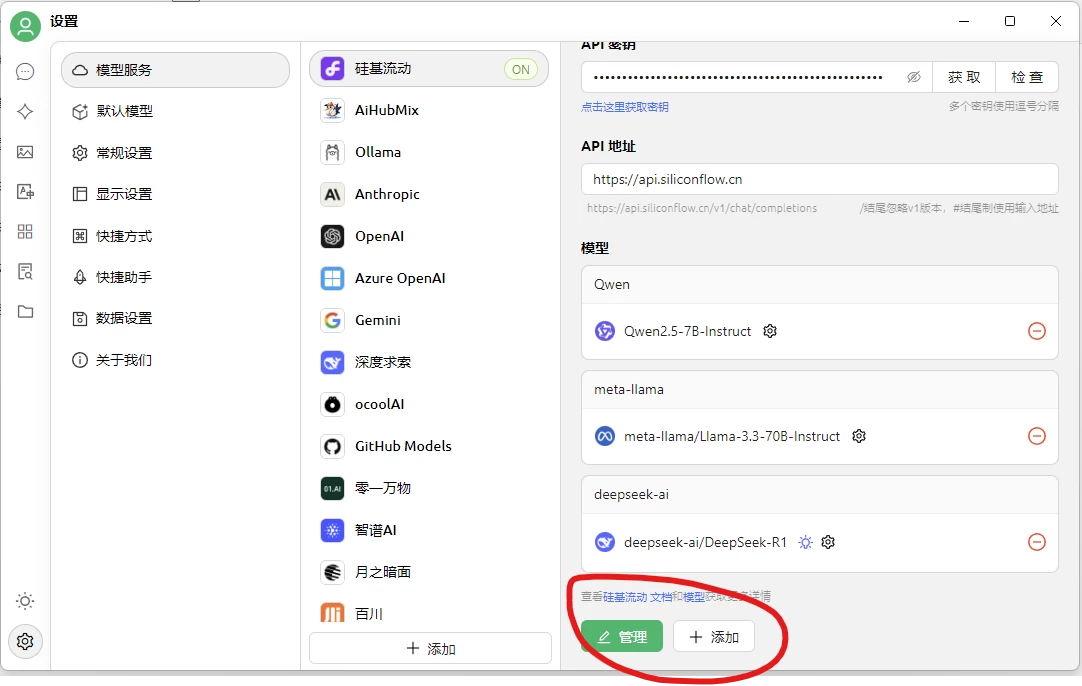The width and height of the screenshot is (1082, 686).
Task: Click the API 地址 input field
Action: click(819, 180)
